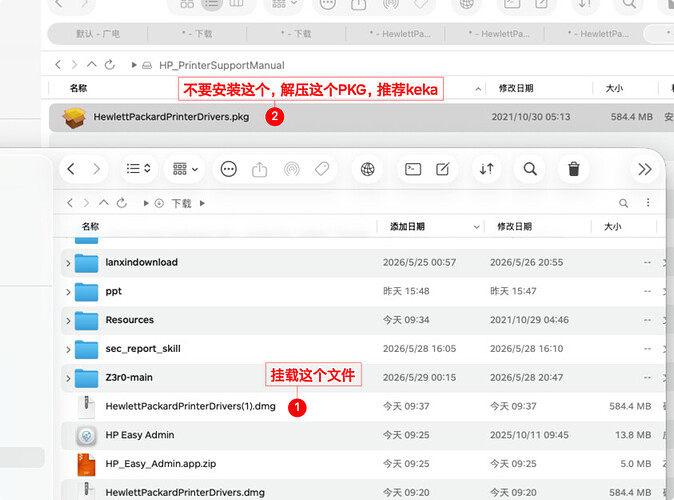Click the Share icon in front toolbar
Screen dimensions: 674x500
(x=259, y=169)
